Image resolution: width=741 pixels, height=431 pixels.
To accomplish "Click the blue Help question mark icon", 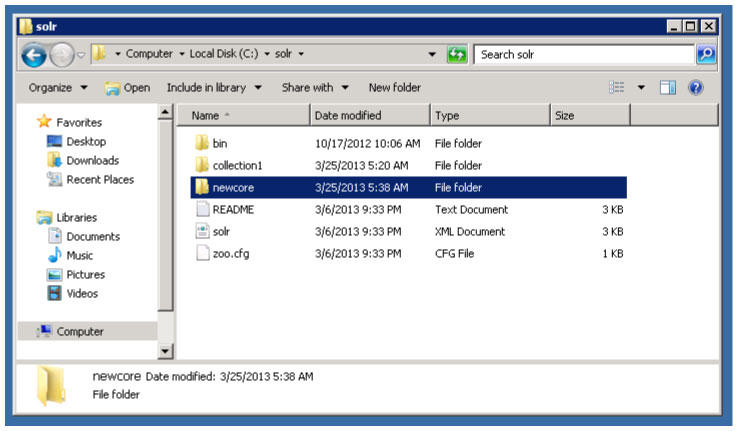I will [x=696, y=87].
